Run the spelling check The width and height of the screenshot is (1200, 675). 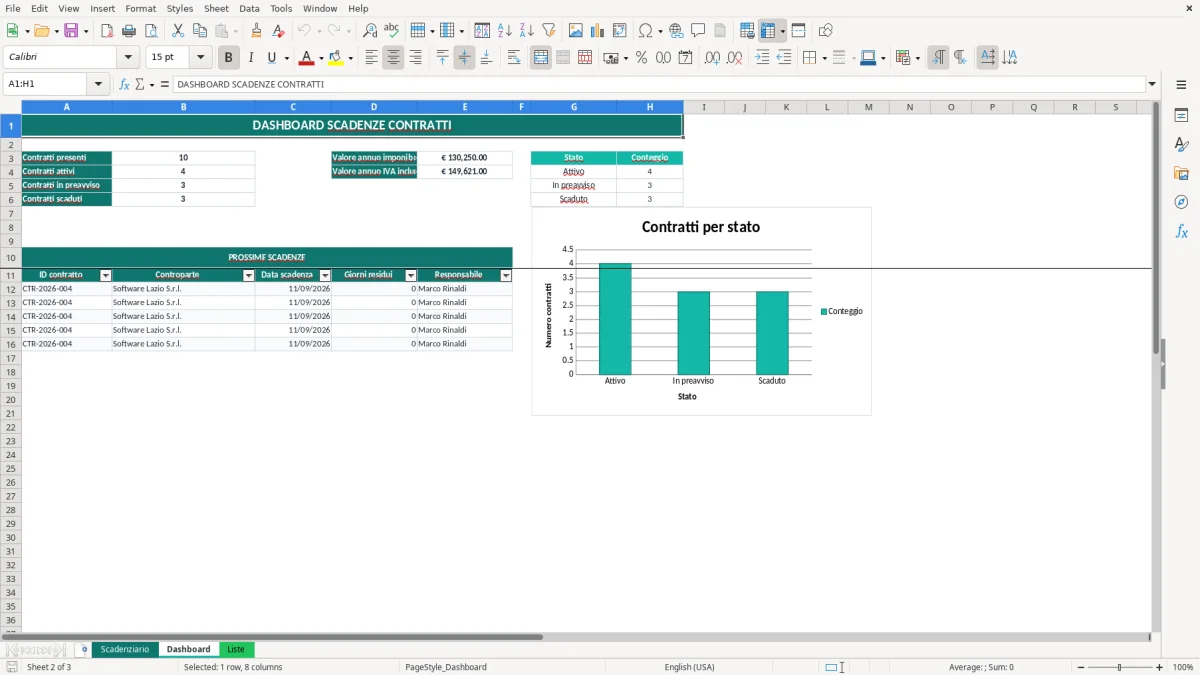pyautogui.click(x=392, y=31)
